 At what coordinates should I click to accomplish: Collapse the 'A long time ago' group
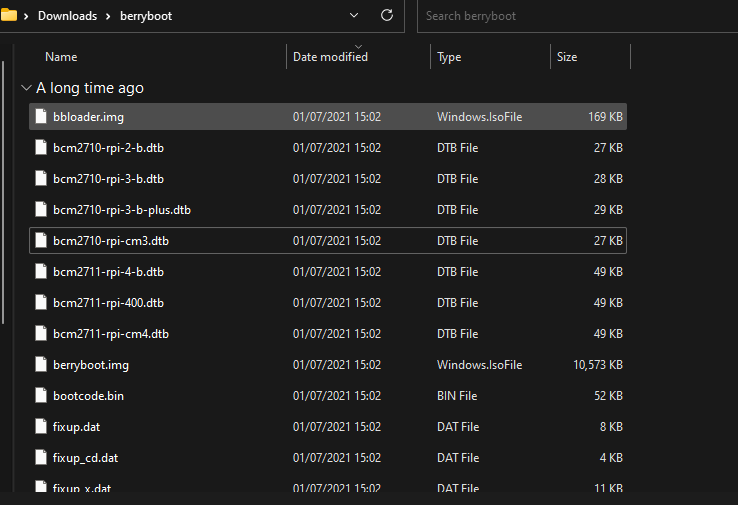[26, 88]
